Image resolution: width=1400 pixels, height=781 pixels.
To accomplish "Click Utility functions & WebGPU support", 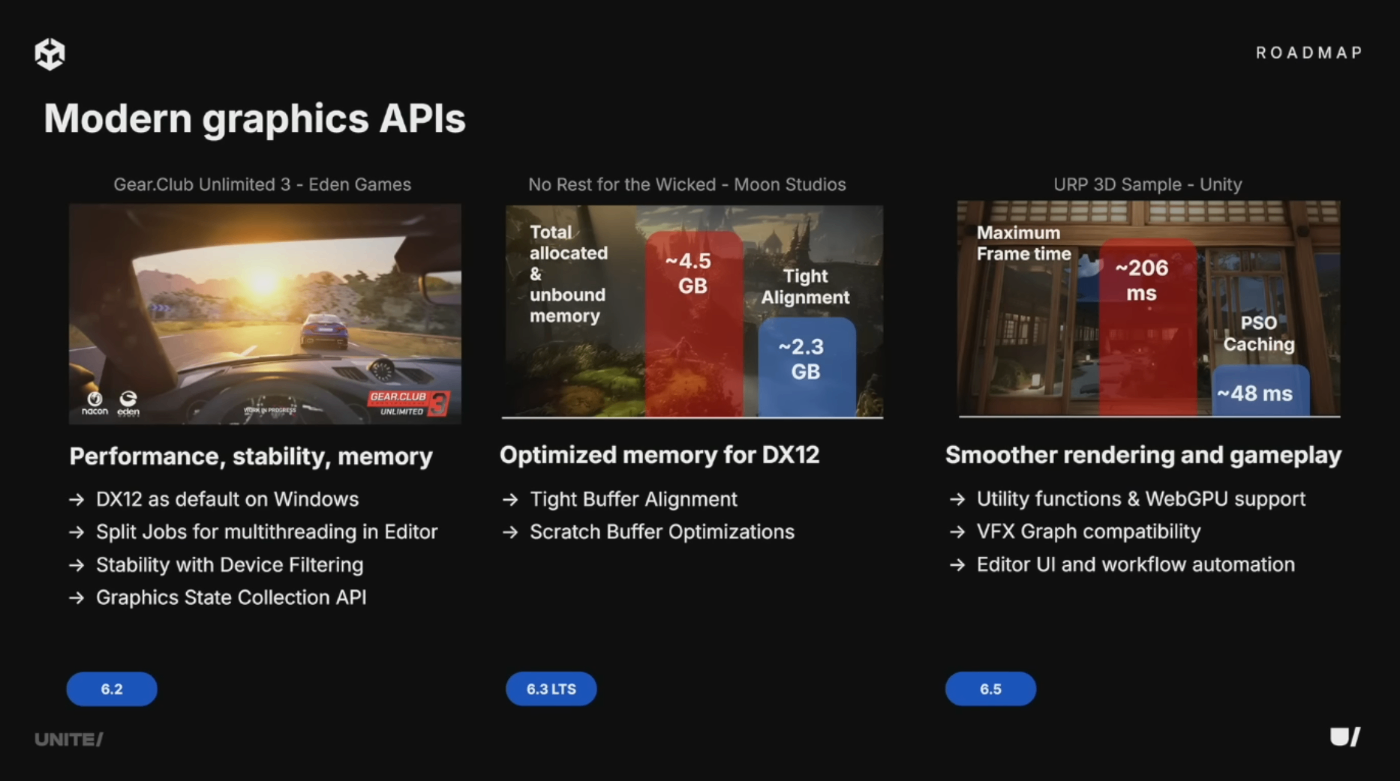I will (x=1141, y=499).
